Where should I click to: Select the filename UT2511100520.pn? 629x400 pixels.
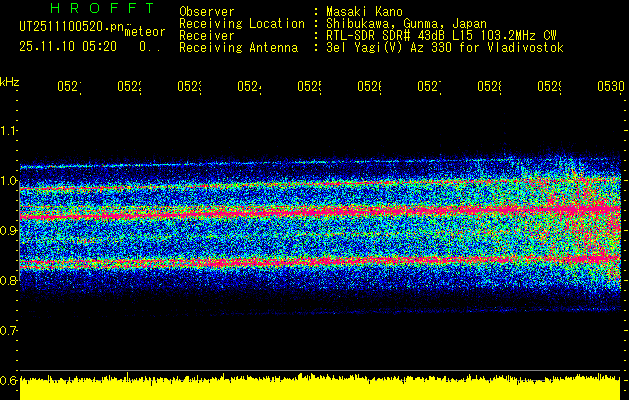pyautogui.click(x=71, y=26)
